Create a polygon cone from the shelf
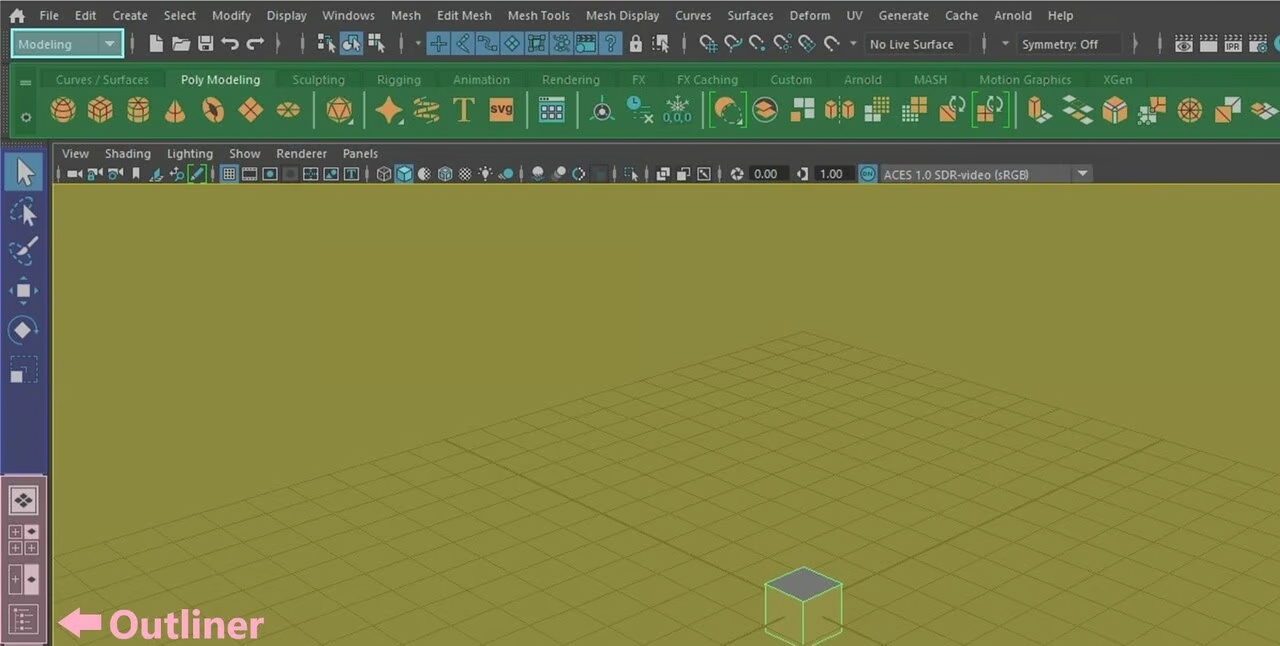Image resolution: width=1280 pixels, height=646 pixels. coord(174,110)
